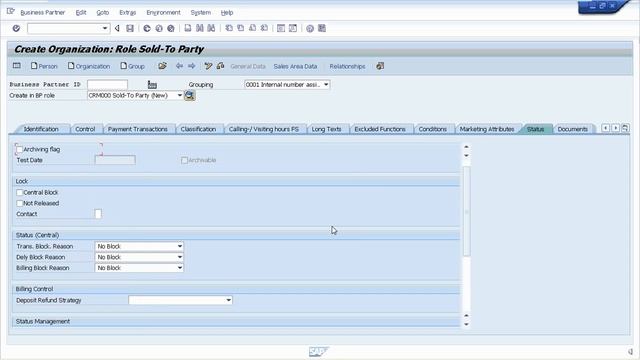Go to First Page icon

(229, 28)
